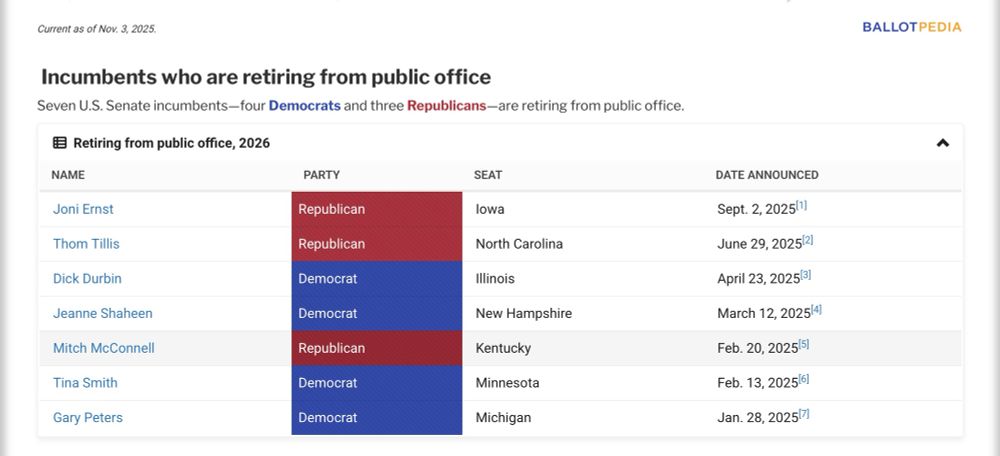Click the red Republicans link in summary
The image size is (1000, 456).
pos(446,105)
